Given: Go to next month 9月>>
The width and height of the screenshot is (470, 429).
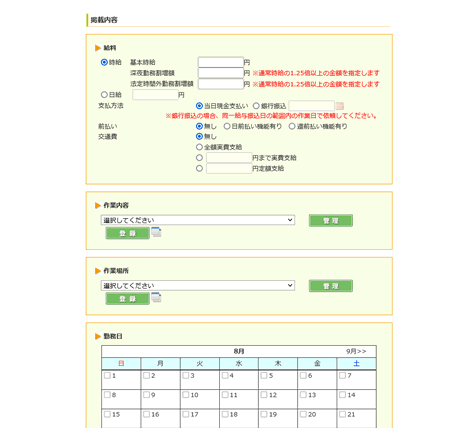Looking at the screenshot, I should point(356,351).
